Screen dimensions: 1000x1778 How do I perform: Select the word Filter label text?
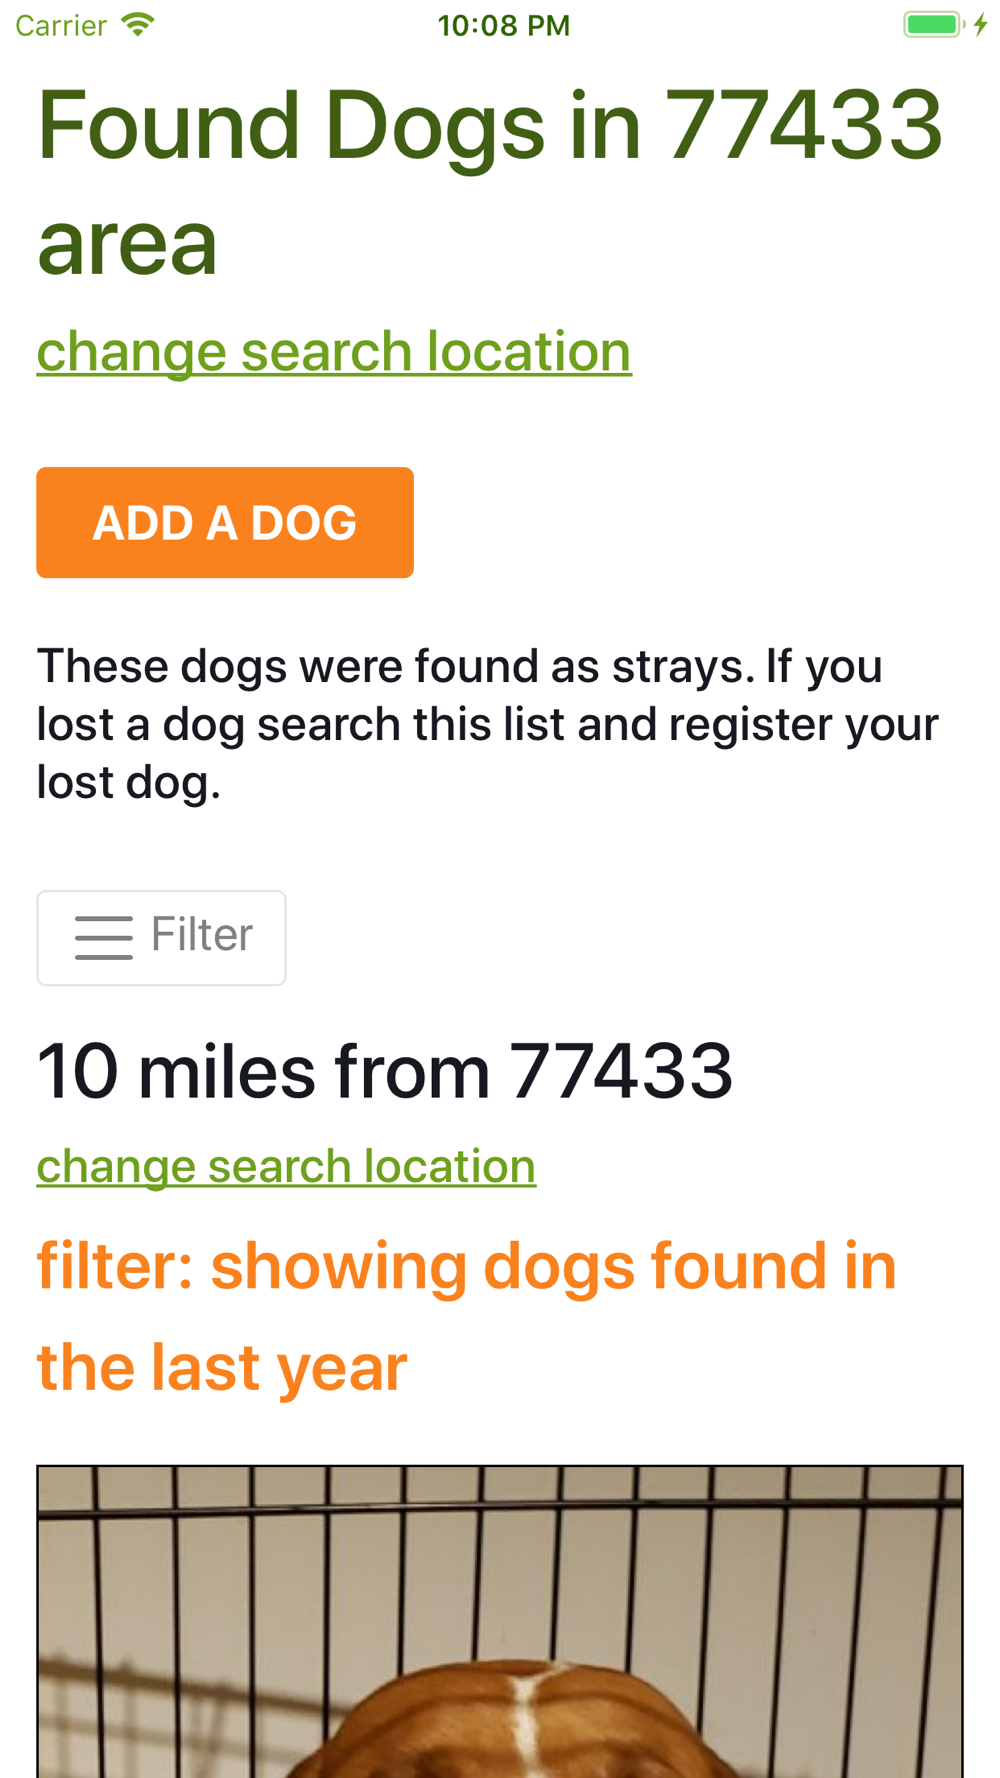[x=201, y=935]
